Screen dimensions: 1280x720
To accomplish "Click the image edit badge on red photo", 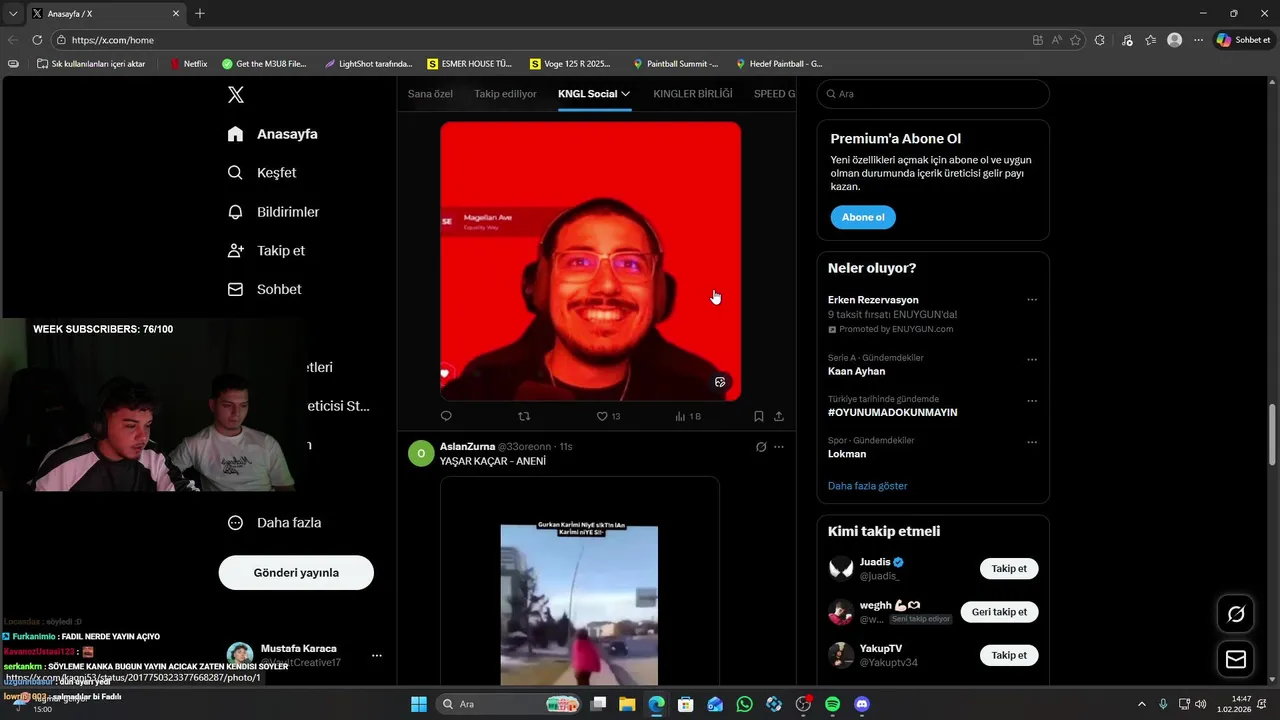I will (x=720, y=382).
